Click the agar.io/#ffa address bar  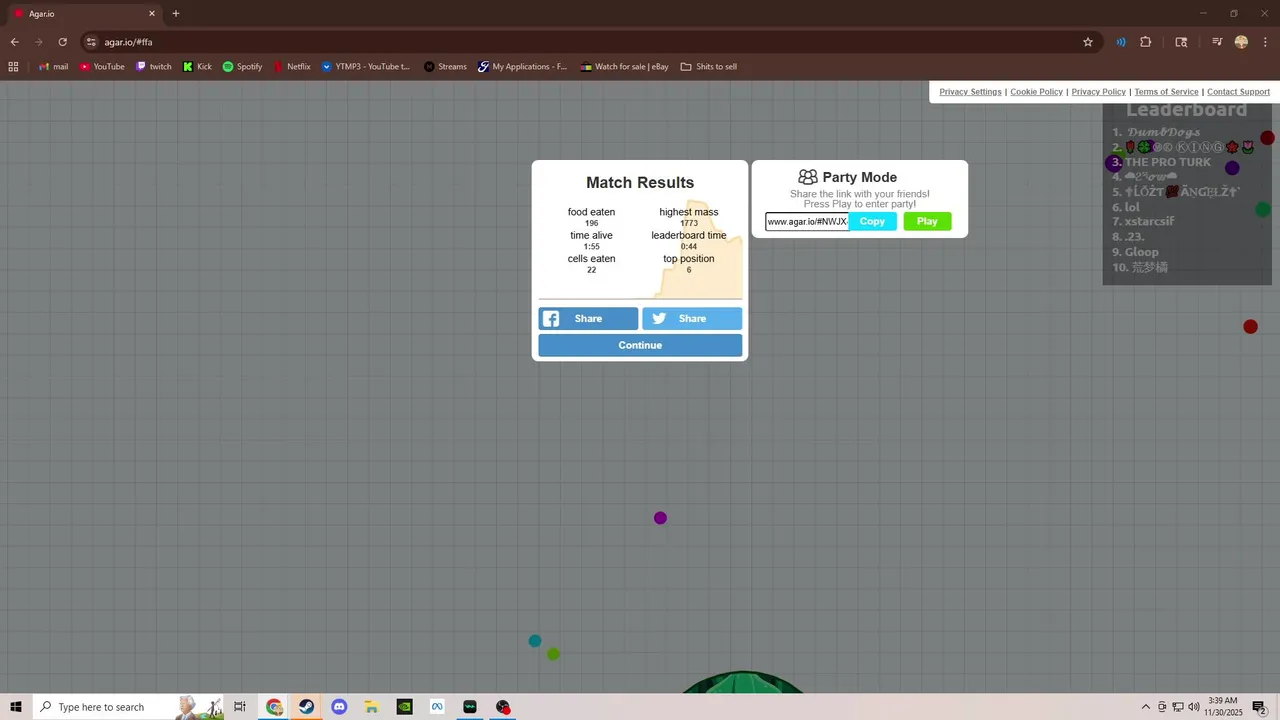[x=580, y=42]
